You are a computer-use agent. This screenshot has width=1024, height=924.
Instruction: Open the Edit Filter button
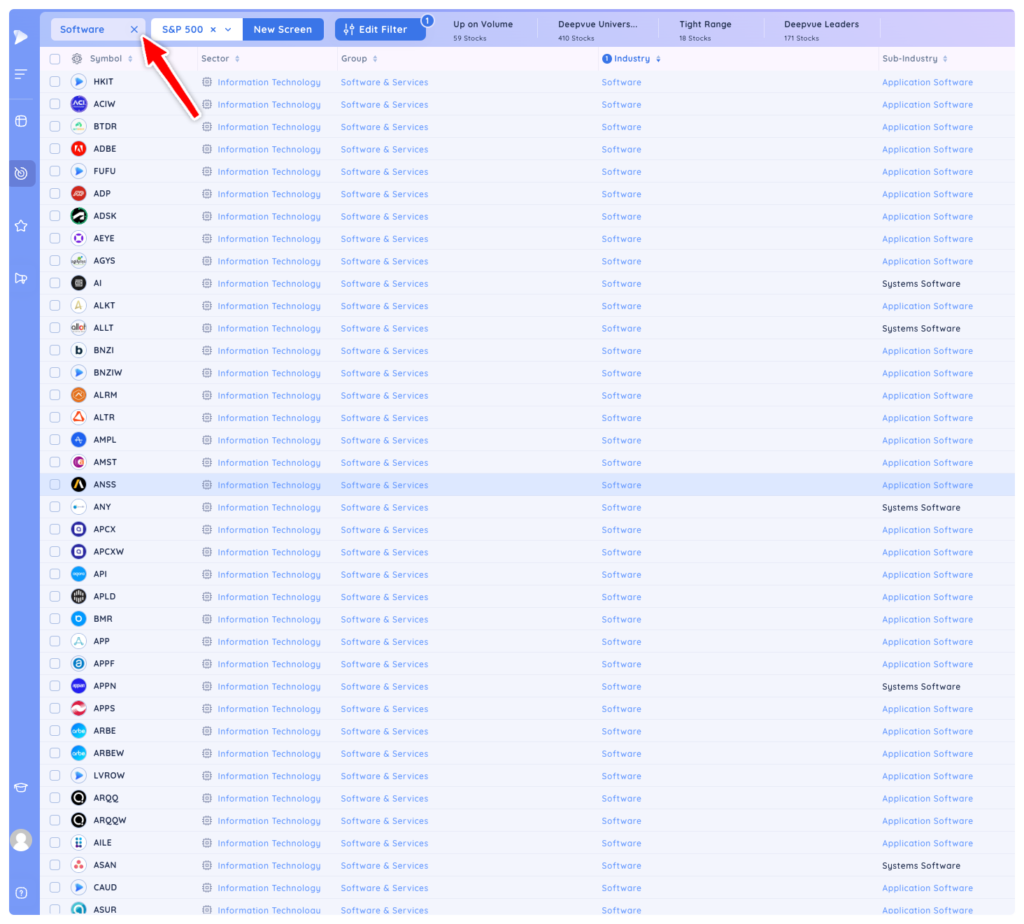(x=380, y=29)
